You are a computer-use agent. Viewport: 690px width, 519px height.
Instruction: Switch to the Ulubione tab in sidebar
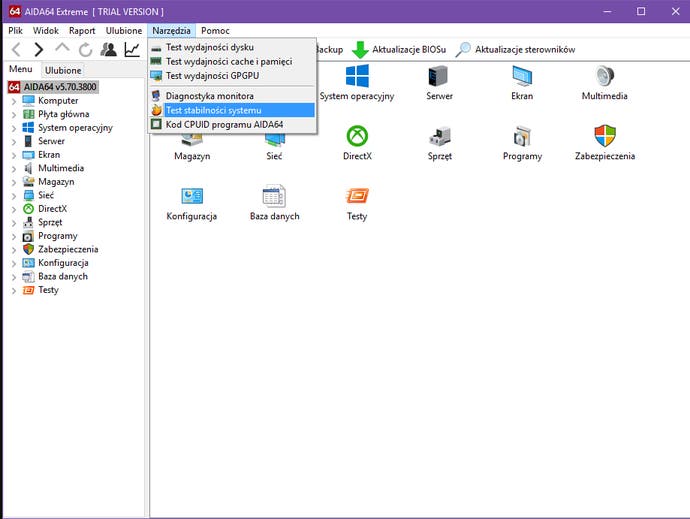[63, 70]
